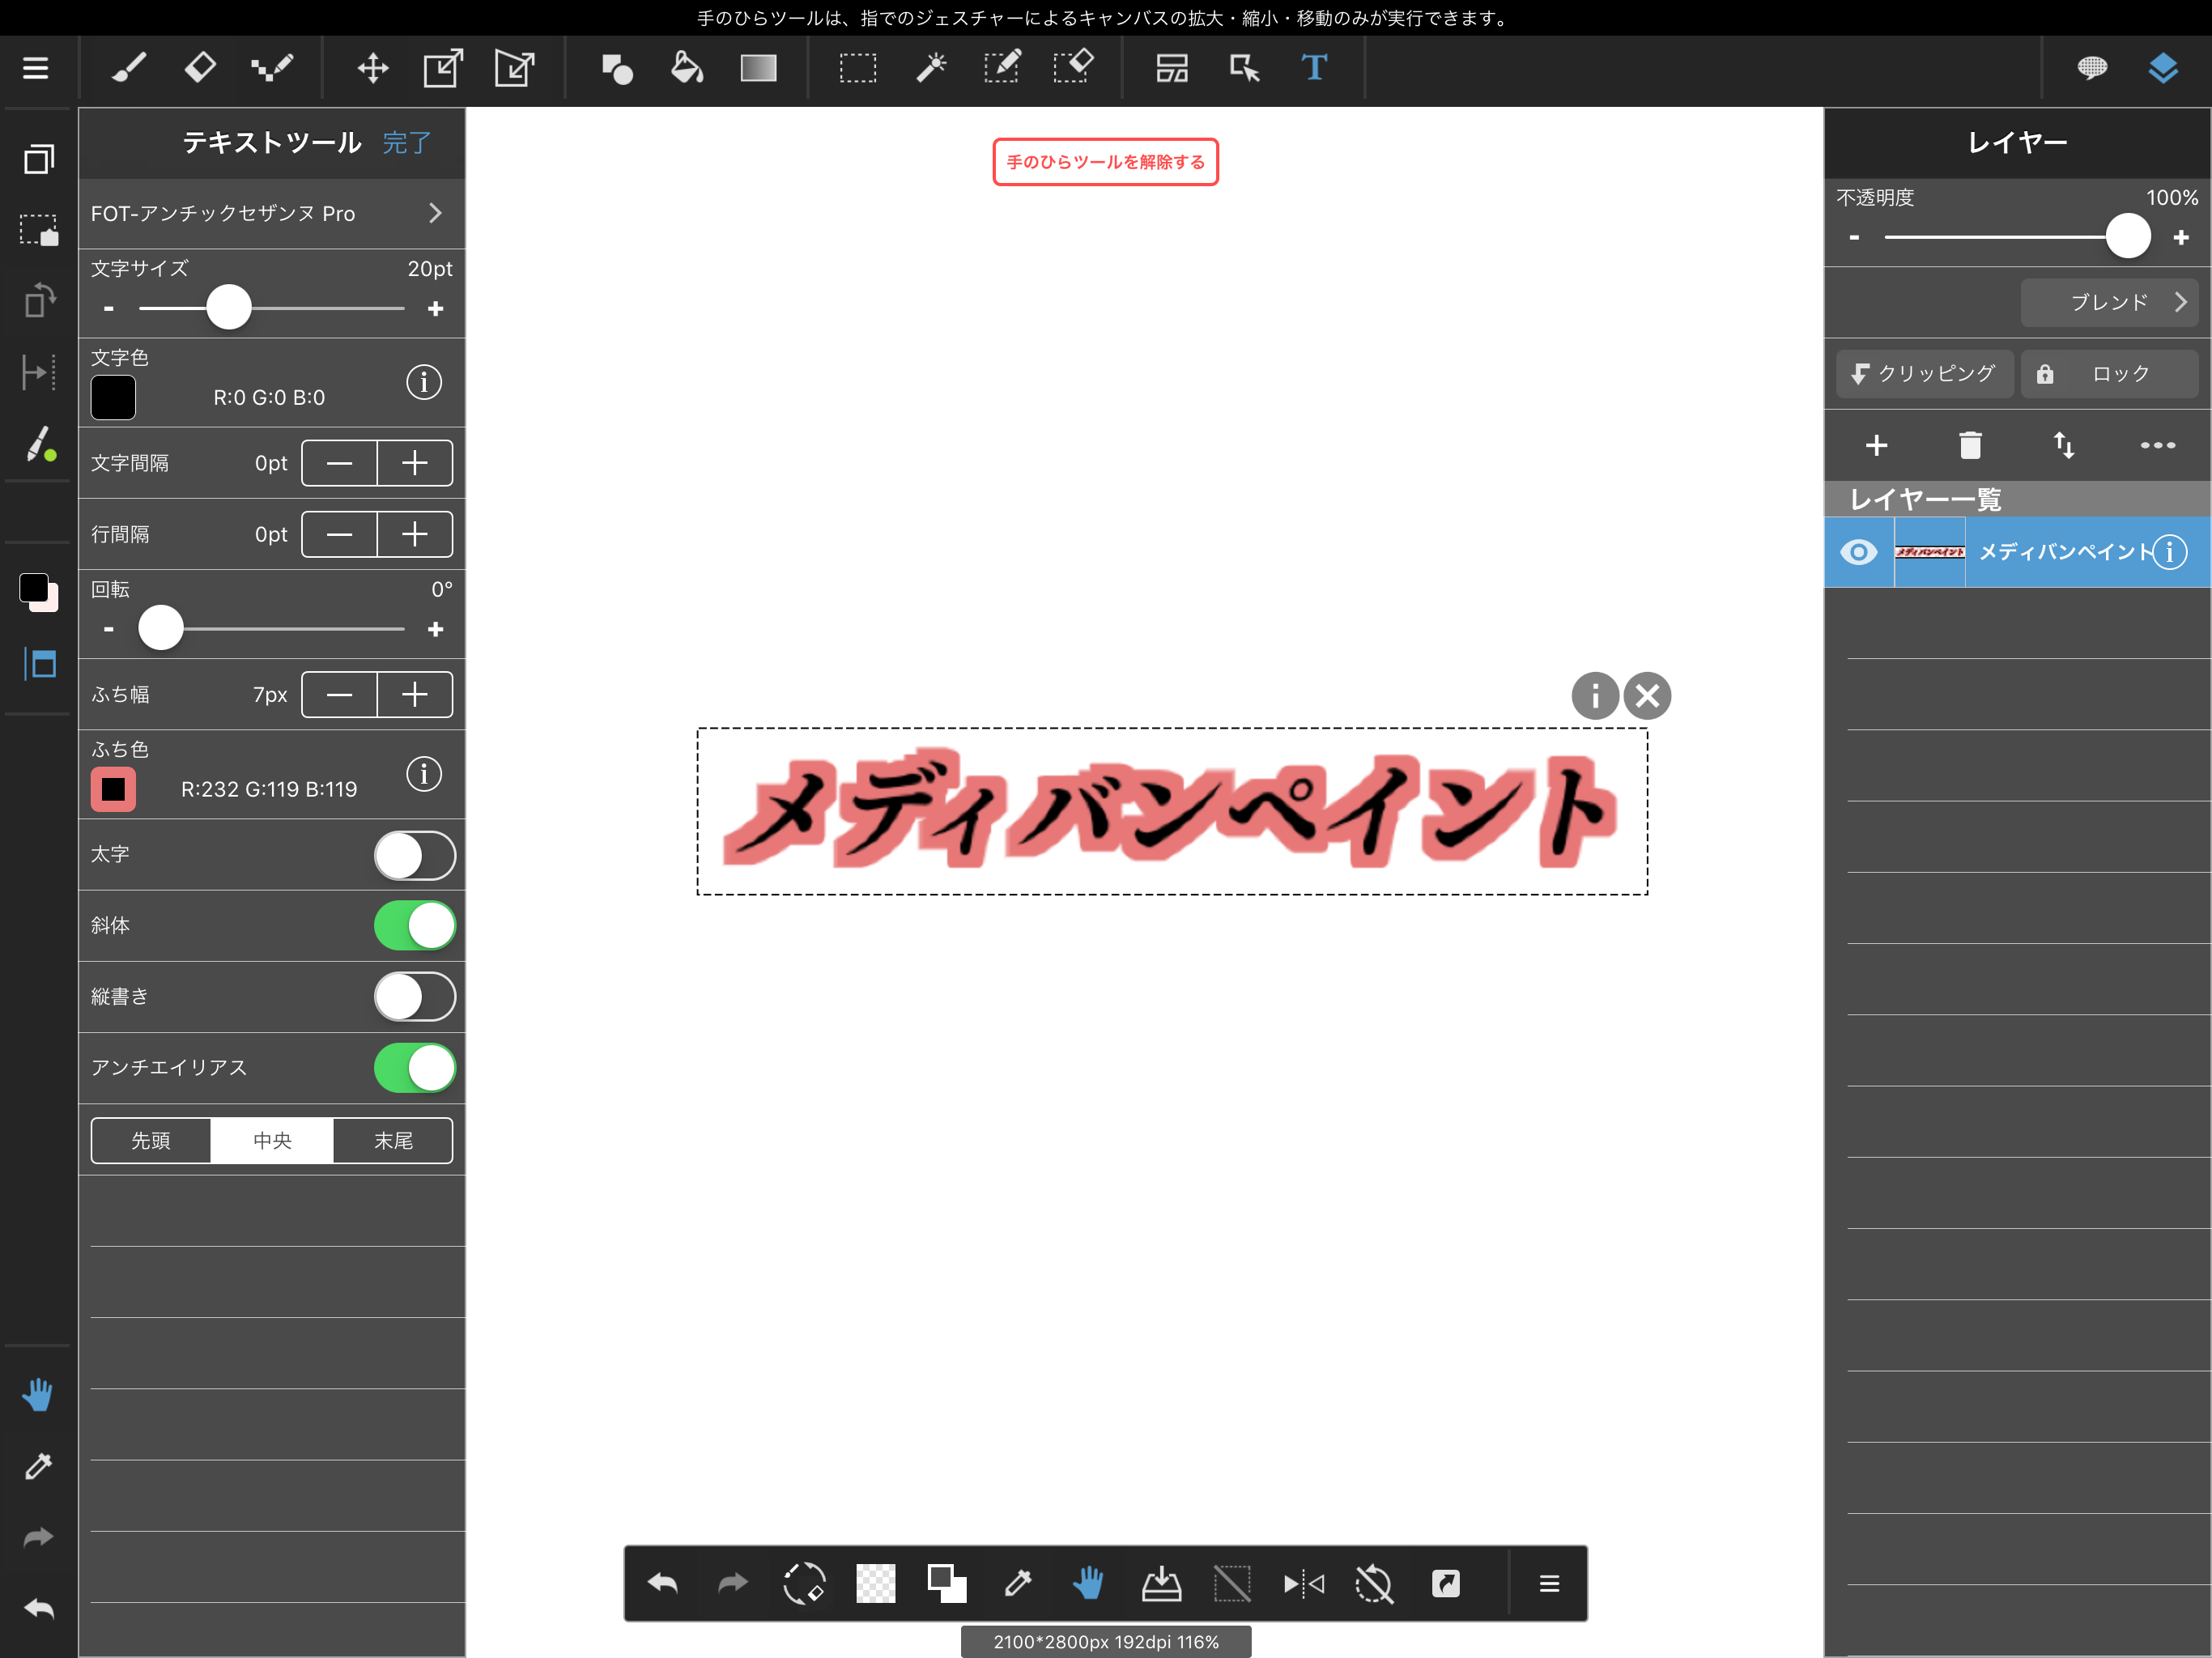Select the Brush tool

tap(129, 68)
